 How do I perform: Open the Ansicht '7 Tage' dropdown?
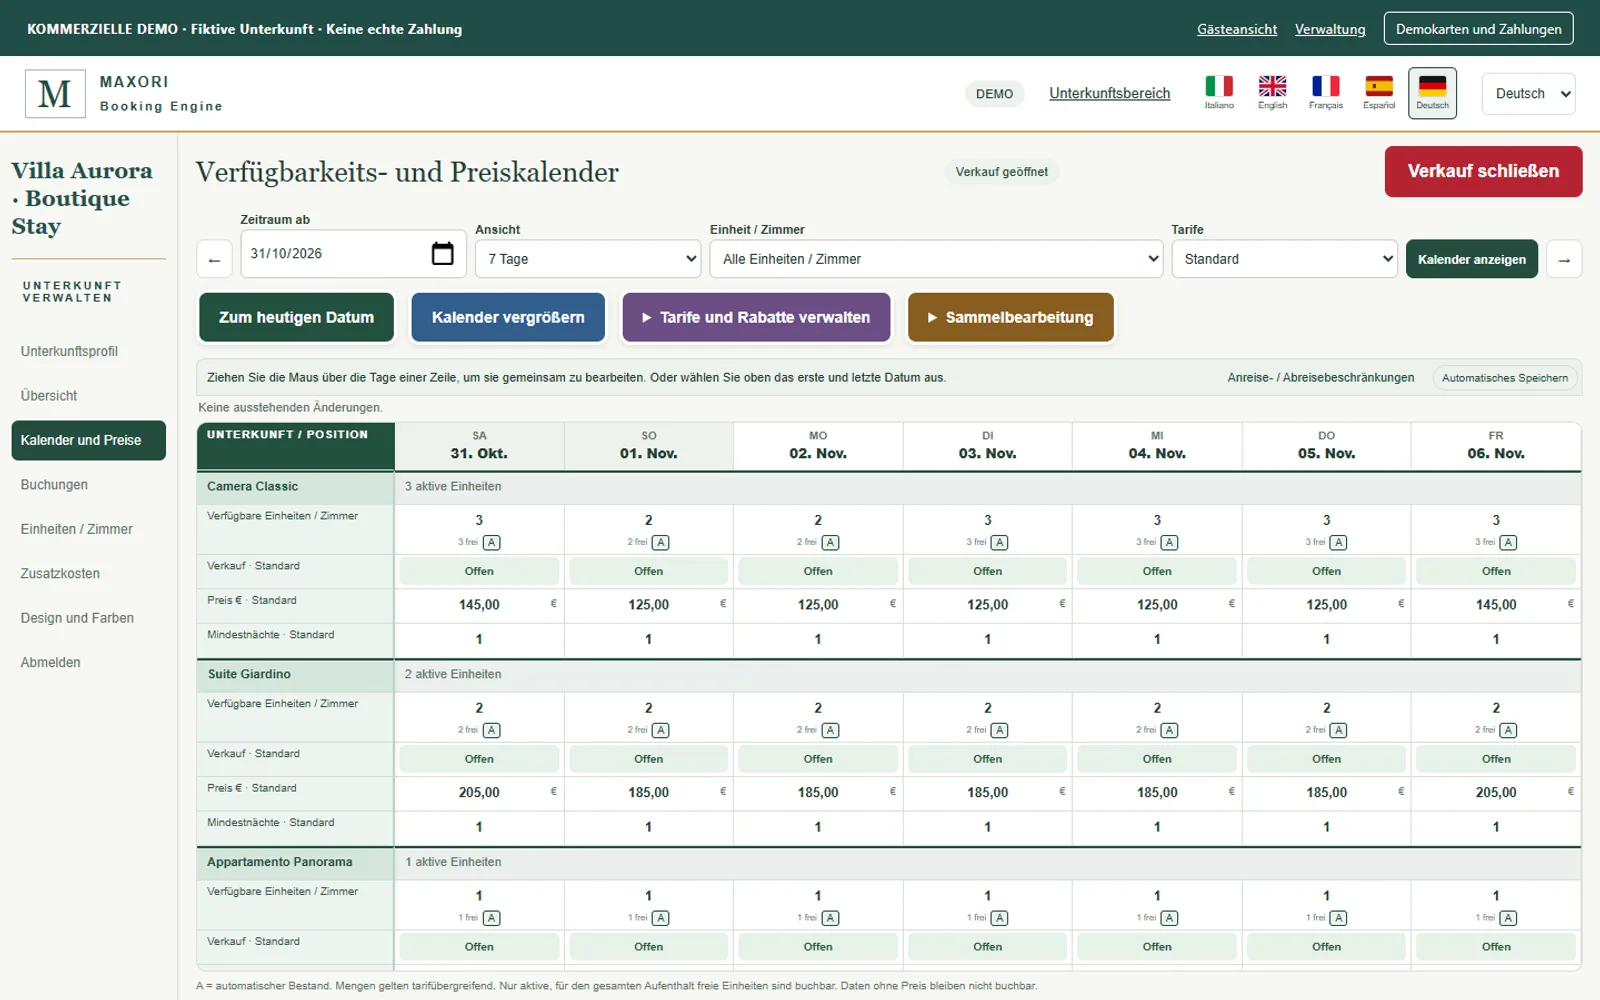588,259
